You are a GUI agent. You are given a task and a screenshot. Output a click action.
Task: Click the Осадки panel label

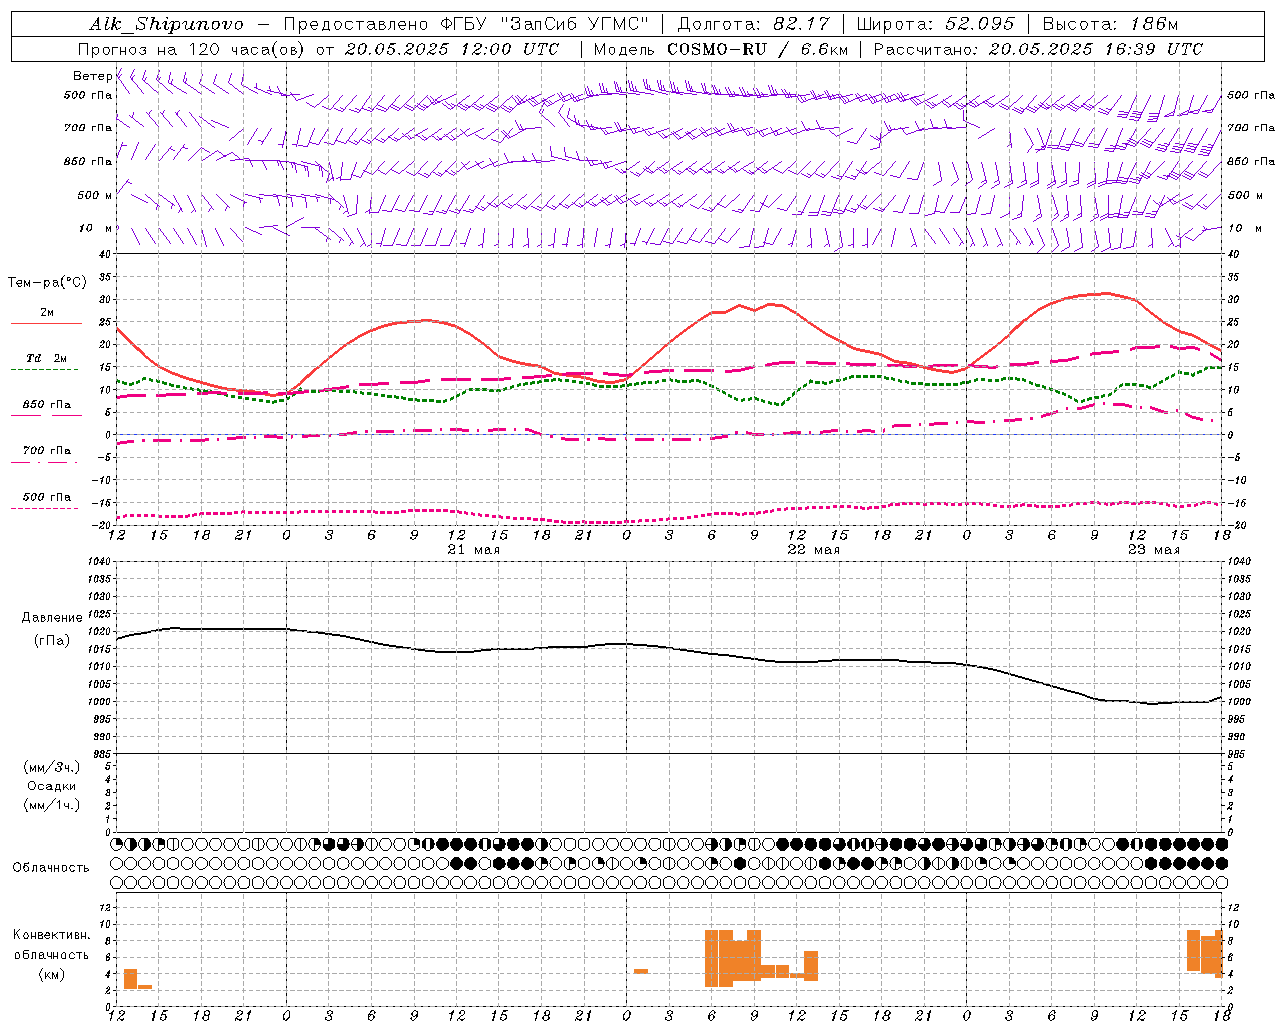coord(52,786)
